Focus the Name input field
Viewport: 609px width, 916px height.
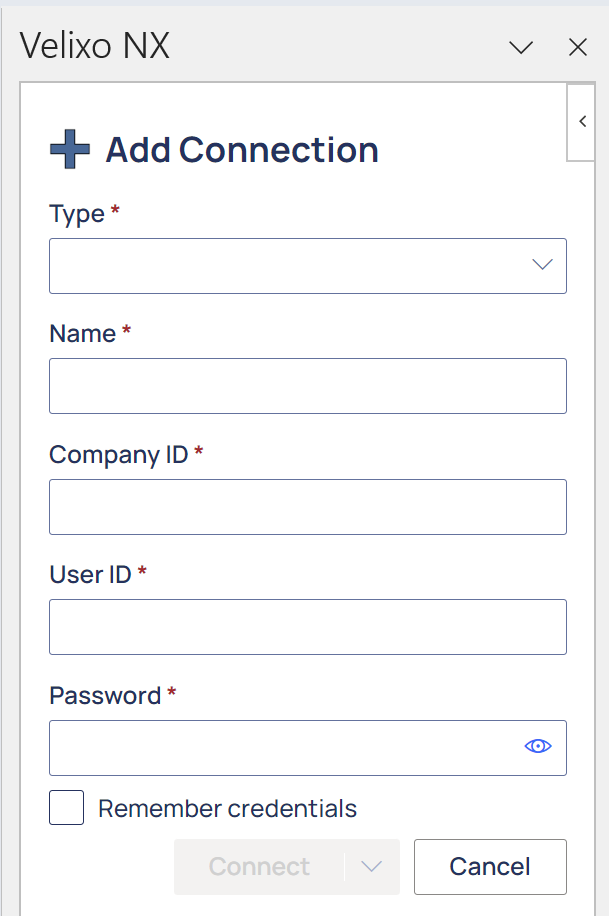coord(308,386)
